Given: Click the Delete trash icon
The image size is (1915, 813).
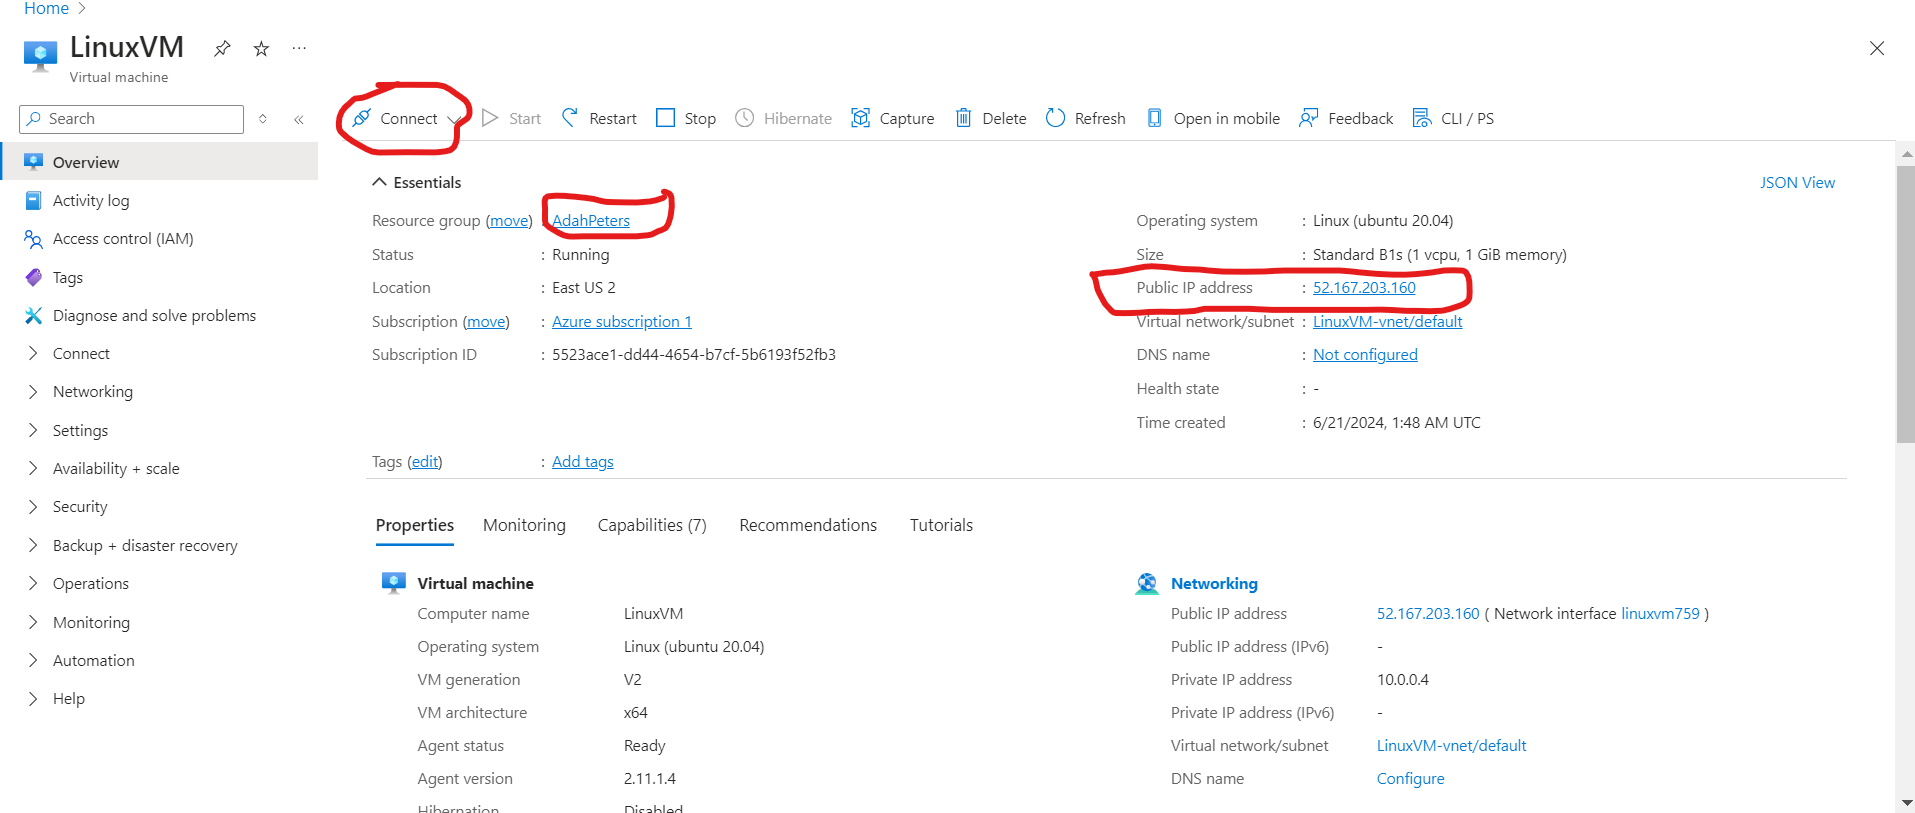Looking at the screenshot, I should (963, 118).
